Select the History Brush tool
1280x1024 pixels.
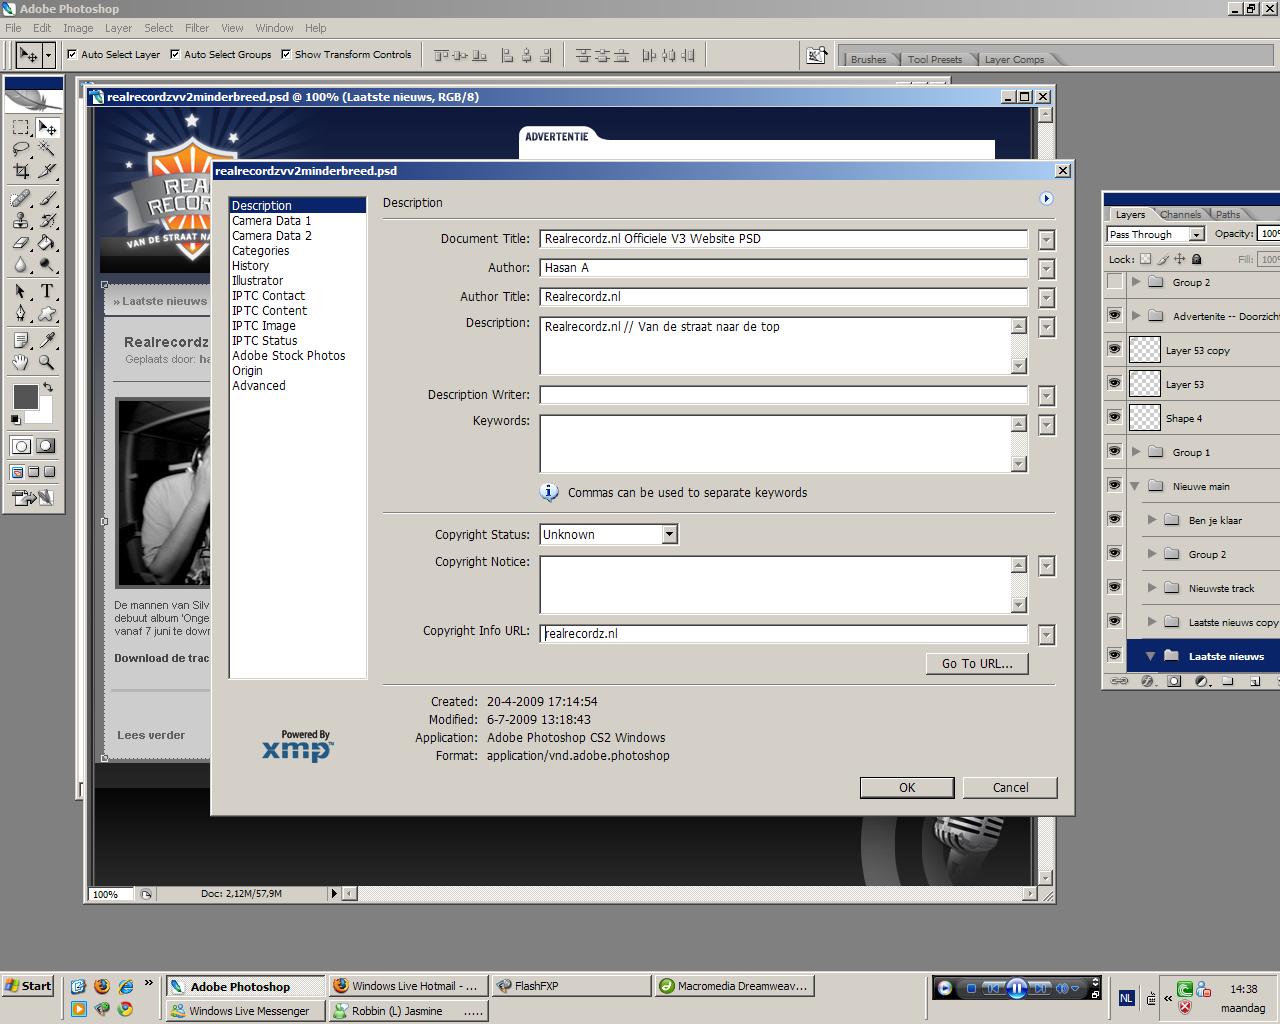[x=46, y=220]
